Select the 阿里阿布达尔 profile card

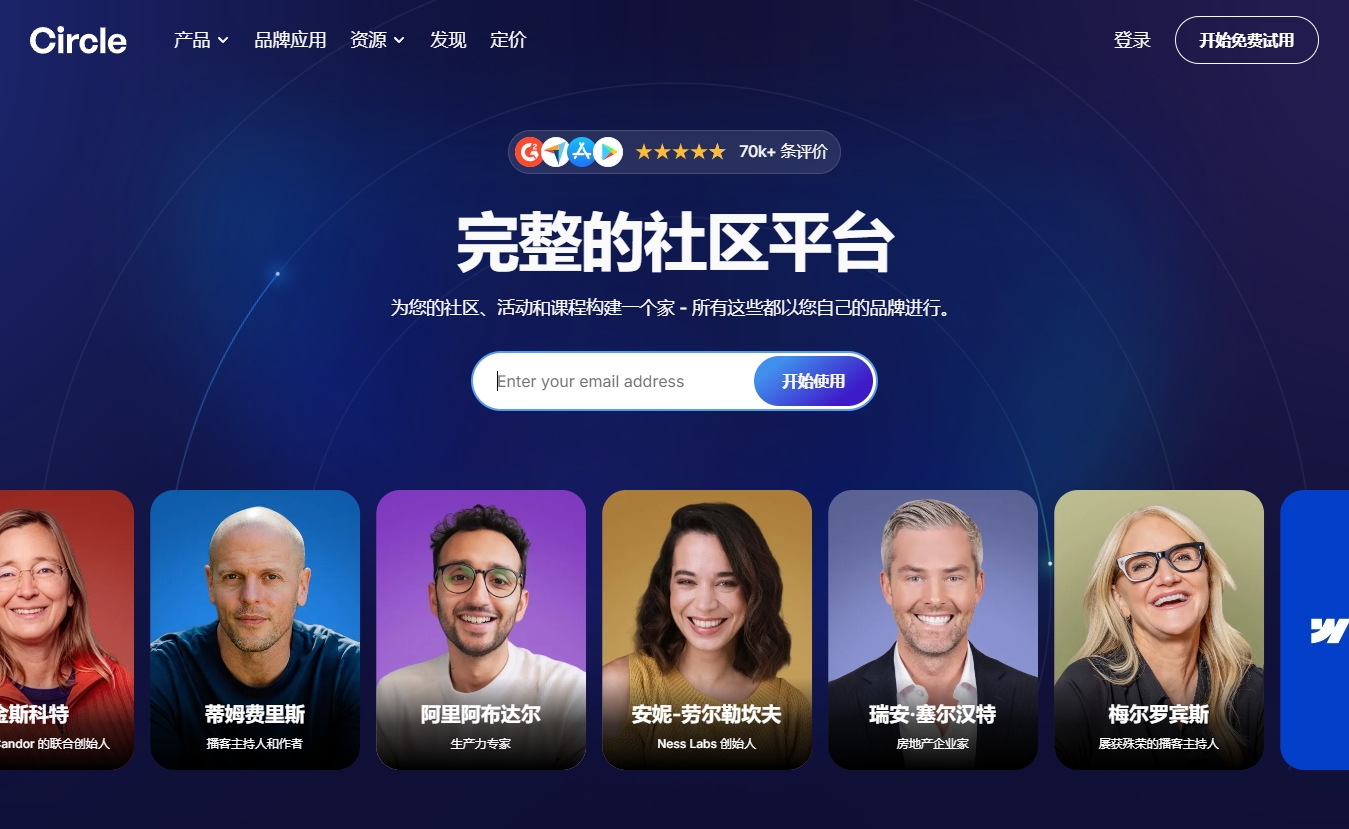481,630
